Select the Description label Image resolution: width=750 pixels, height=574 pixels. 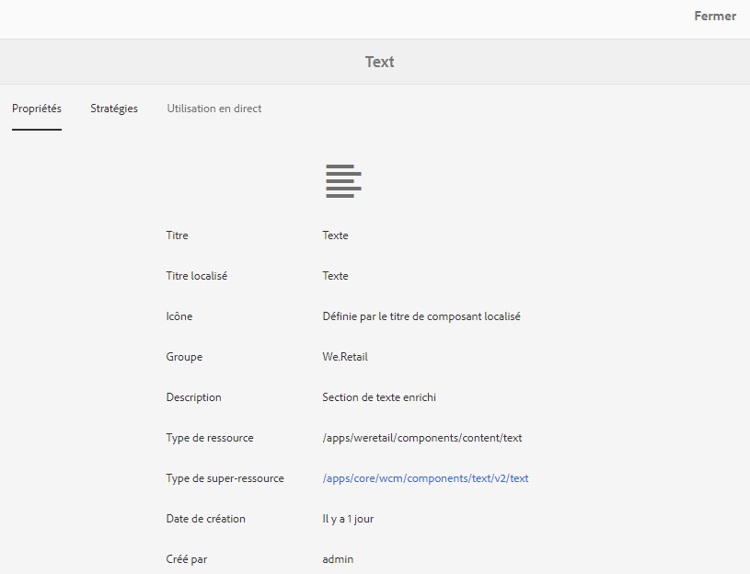click(x=194, y=397)
